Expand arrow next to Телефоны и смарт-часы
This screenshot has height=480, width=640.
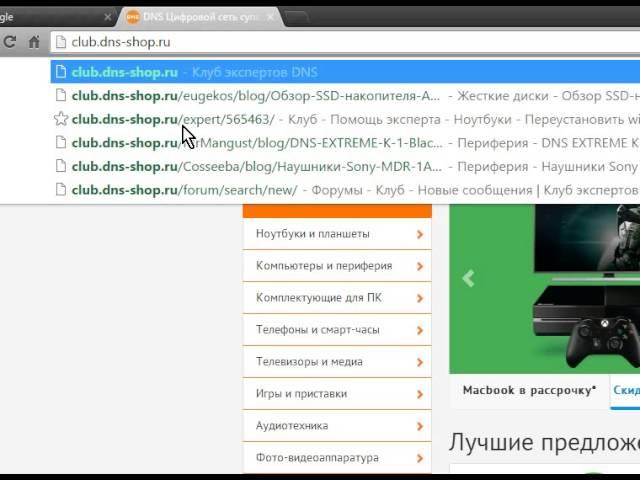(x=420, y=330)
